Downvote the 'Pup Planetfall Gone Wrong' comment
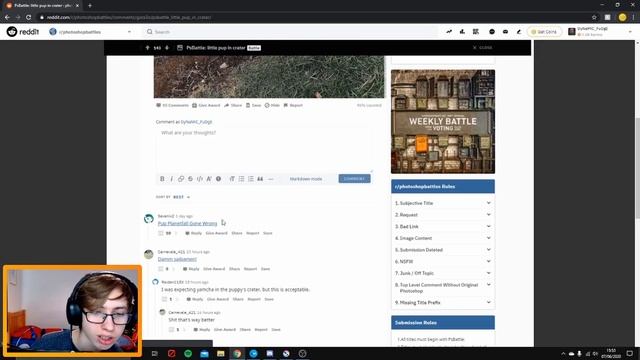The height and width of the screenshot is (360, 640). pyautogui.click(x=176, y=233)
